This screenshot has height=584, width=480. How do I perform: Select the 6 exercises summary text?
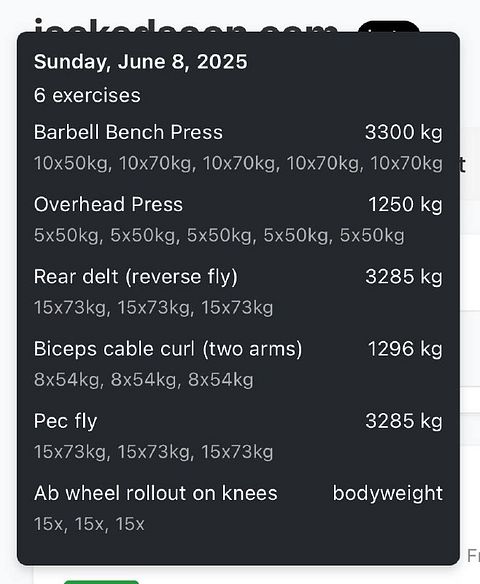pyautogui.click(x=87, y=95)
